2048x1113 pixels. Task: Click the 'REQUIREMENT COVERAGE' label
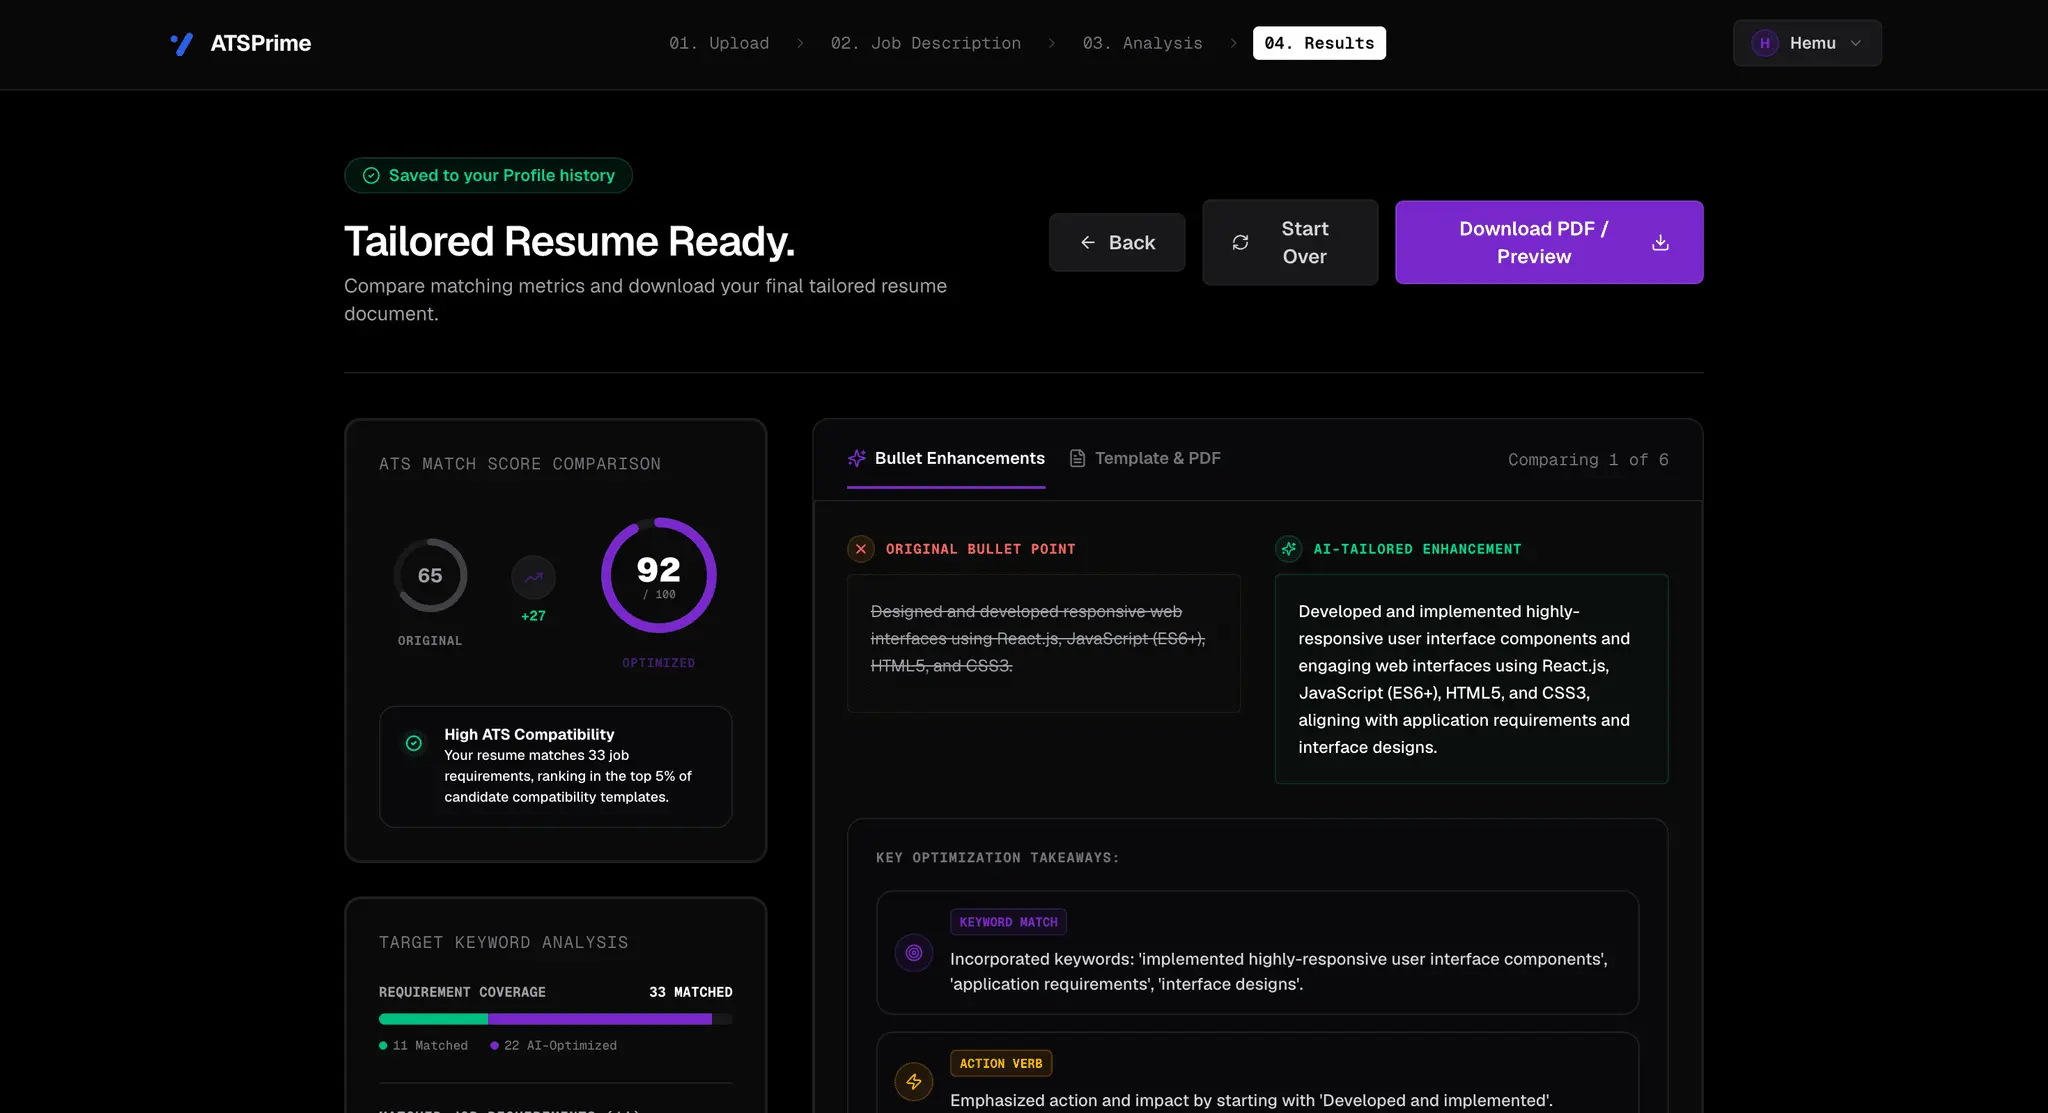pyautogui.click(x=462, y=992)
